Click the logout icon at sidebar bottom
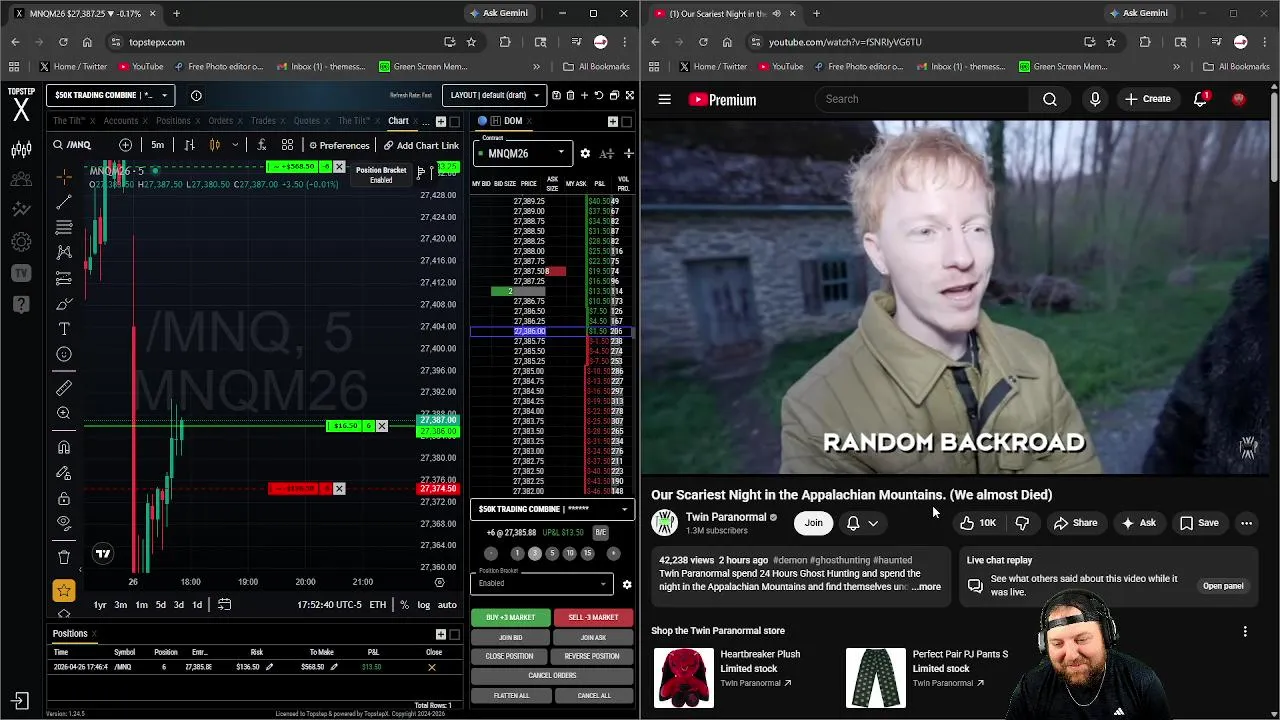1280x720 pixels. tap(21, 701)
